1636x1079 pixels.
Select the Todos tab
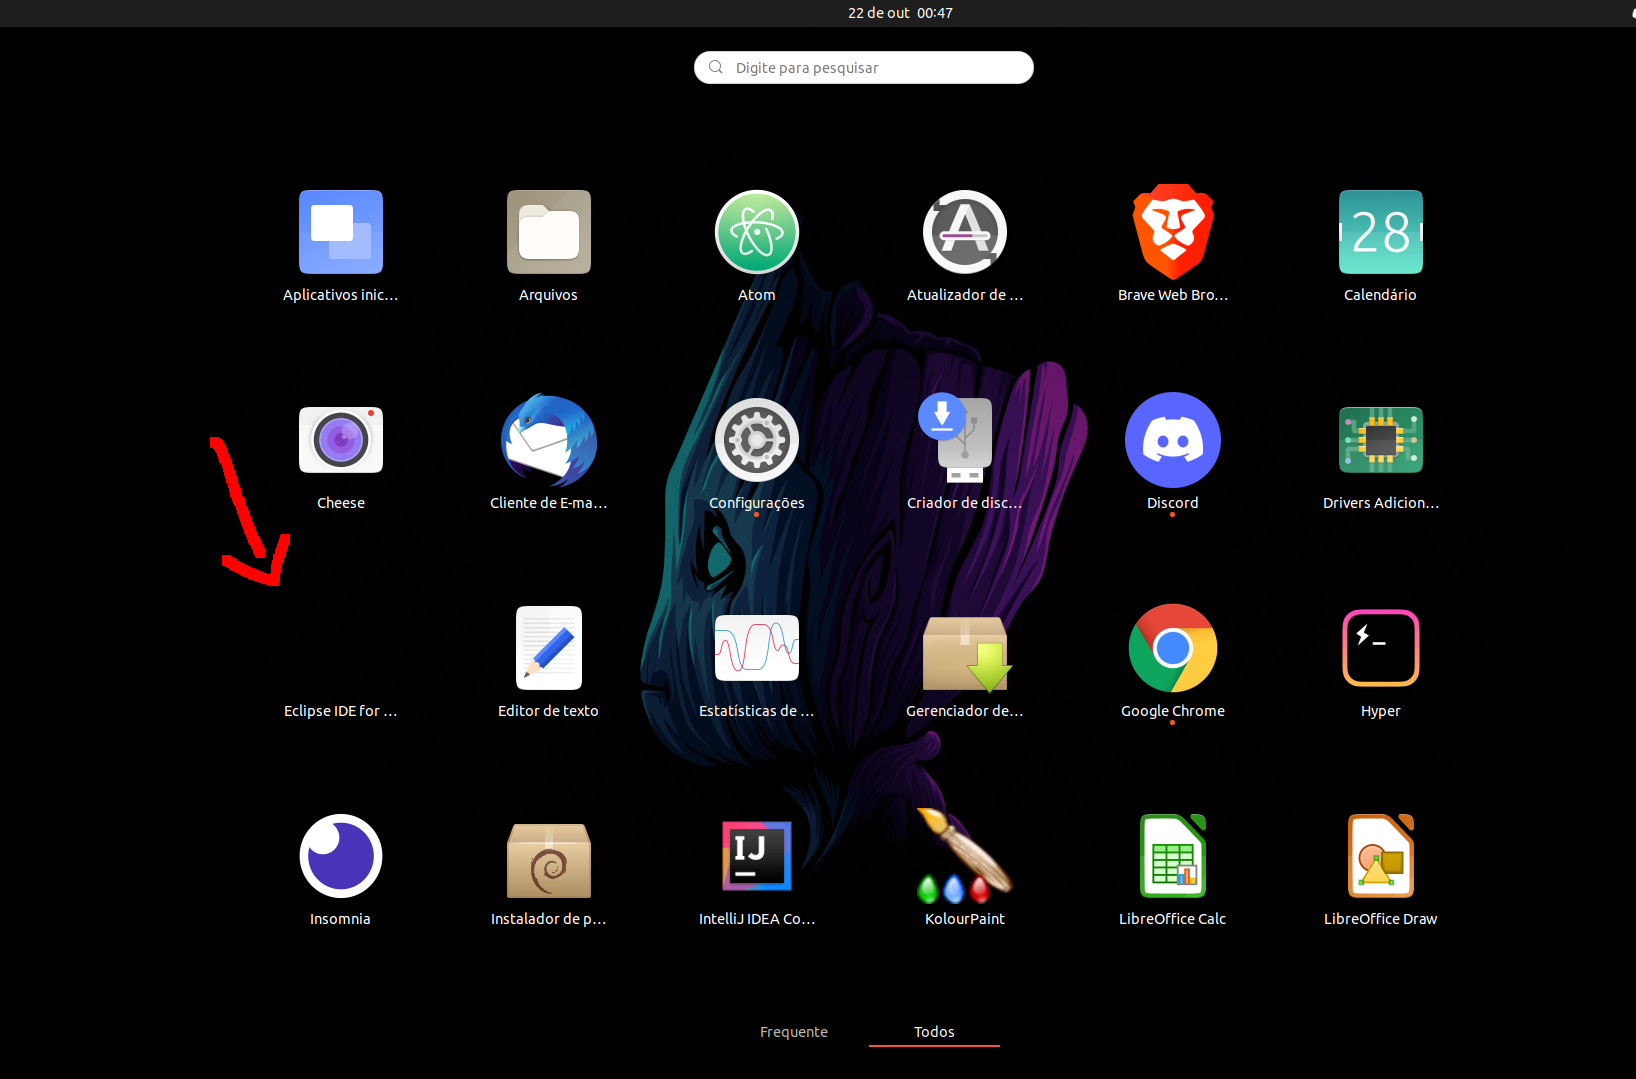click(934, 1032)
